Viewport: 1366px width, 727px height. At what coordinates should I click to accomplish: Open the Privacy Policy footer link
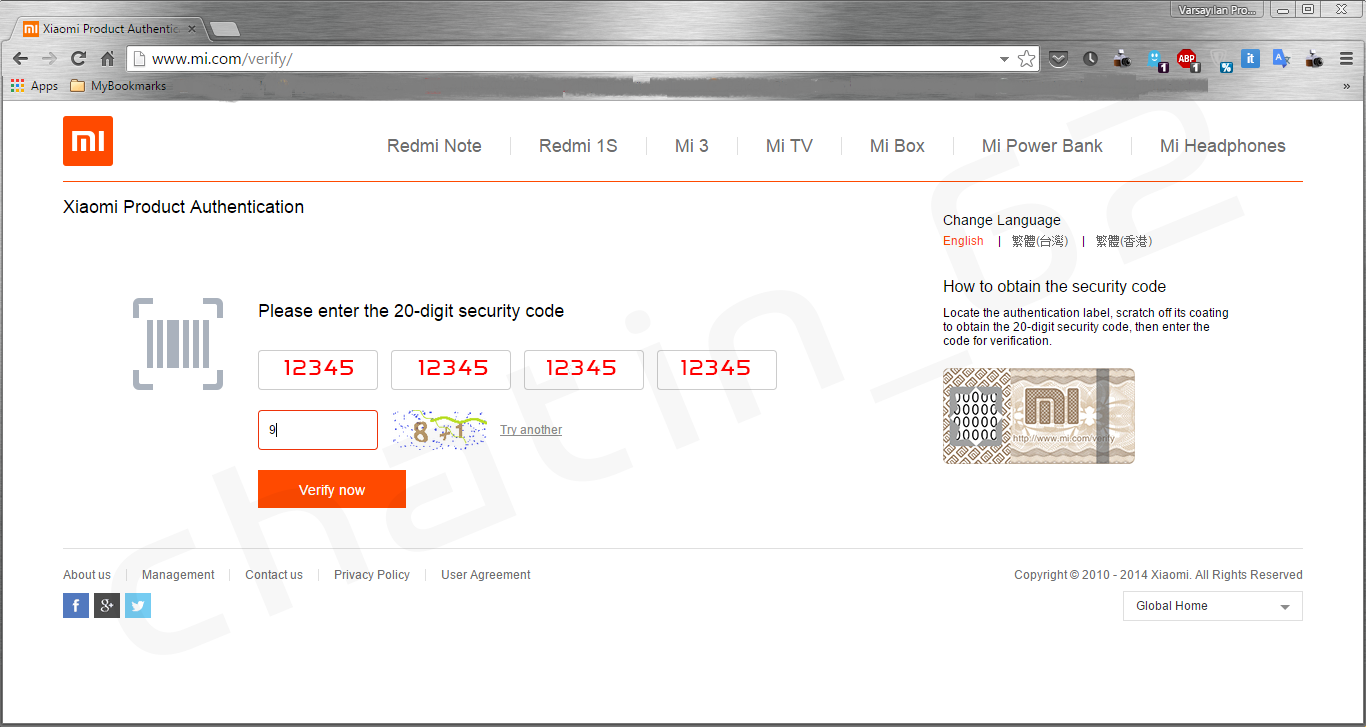point(372,575)
